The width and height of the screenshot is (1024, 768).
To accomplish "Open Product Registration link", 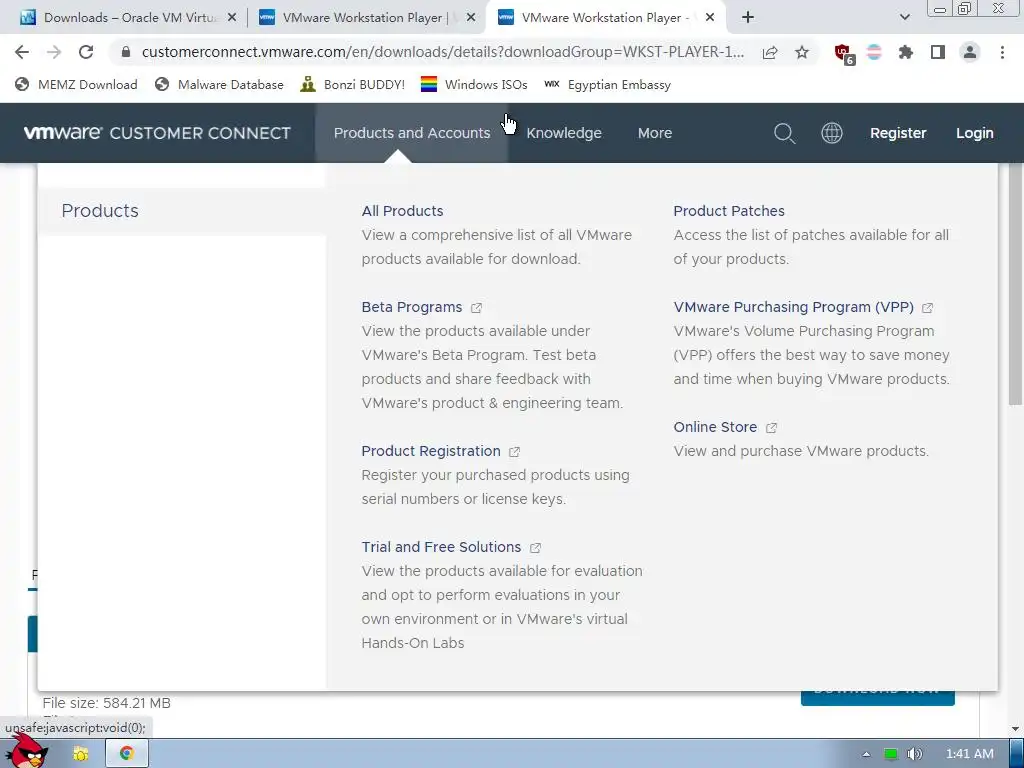I will coord(431,451).
